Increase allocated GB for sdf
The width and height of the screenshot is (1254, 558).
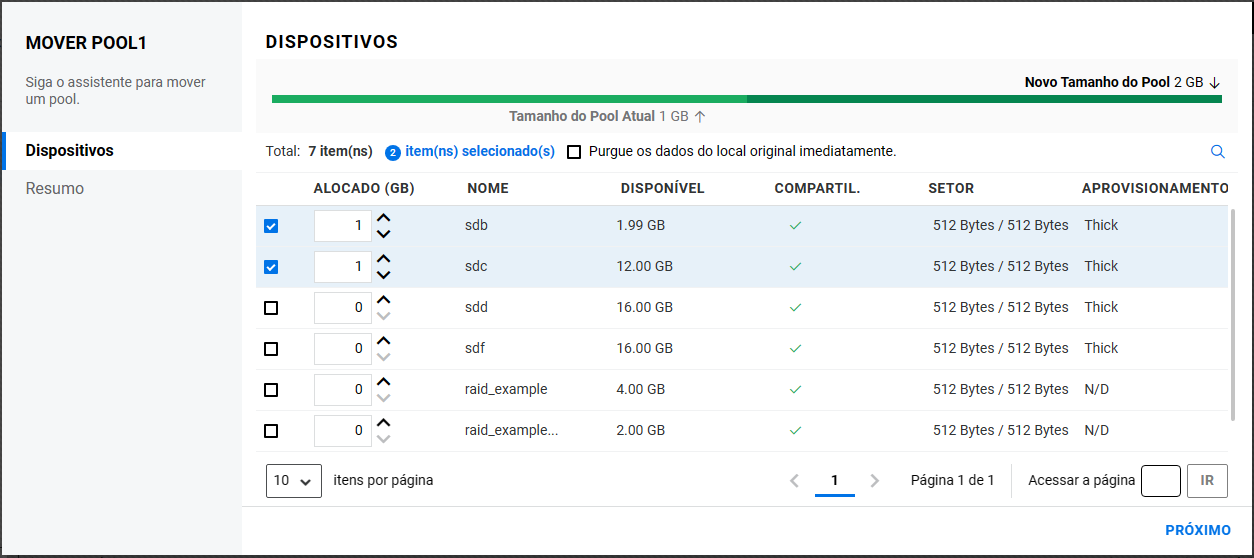(x=384, y=341)
